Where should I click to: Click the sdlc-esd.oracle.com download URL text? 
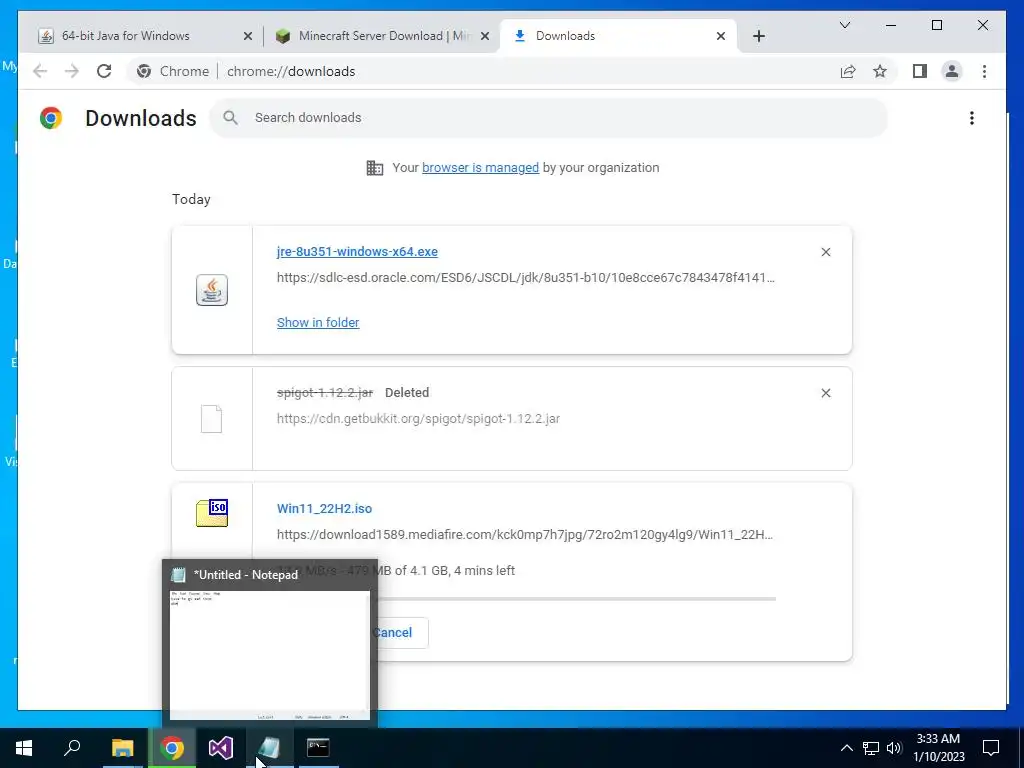tap(526, 278)
